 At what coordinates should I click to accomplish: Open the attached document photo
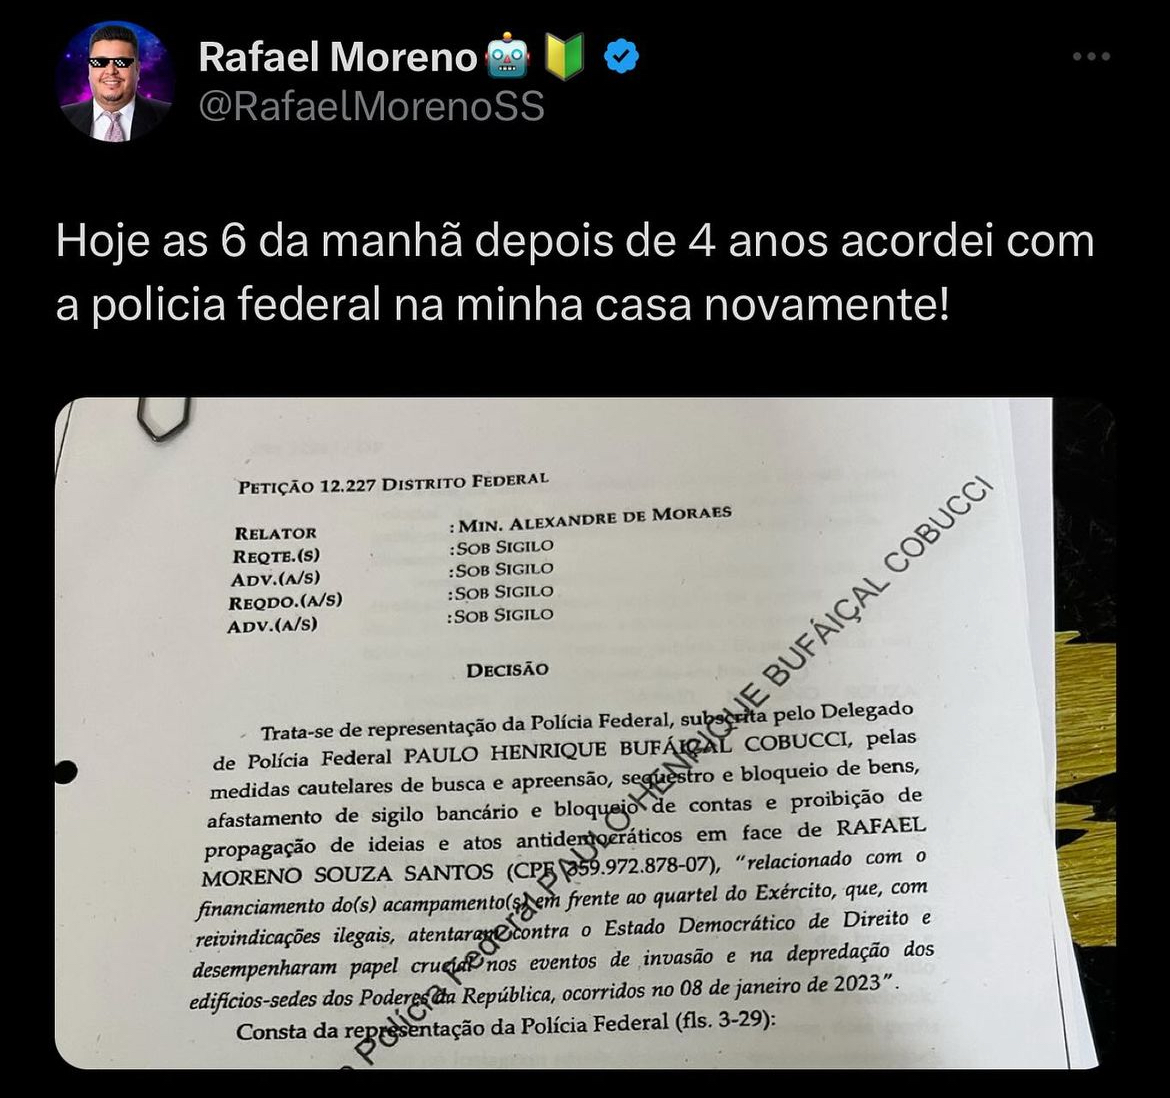(585, 733)
